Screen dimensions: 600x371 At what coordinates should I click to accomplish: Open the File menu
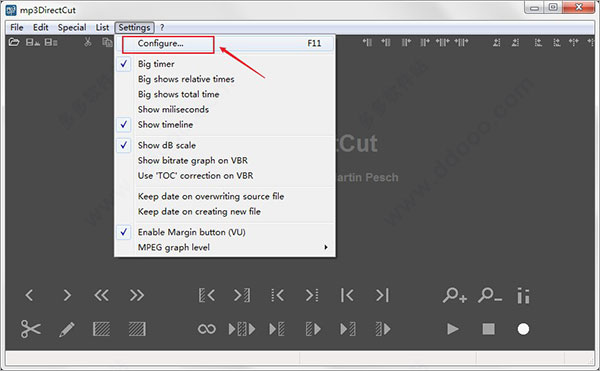coord(17,28)
